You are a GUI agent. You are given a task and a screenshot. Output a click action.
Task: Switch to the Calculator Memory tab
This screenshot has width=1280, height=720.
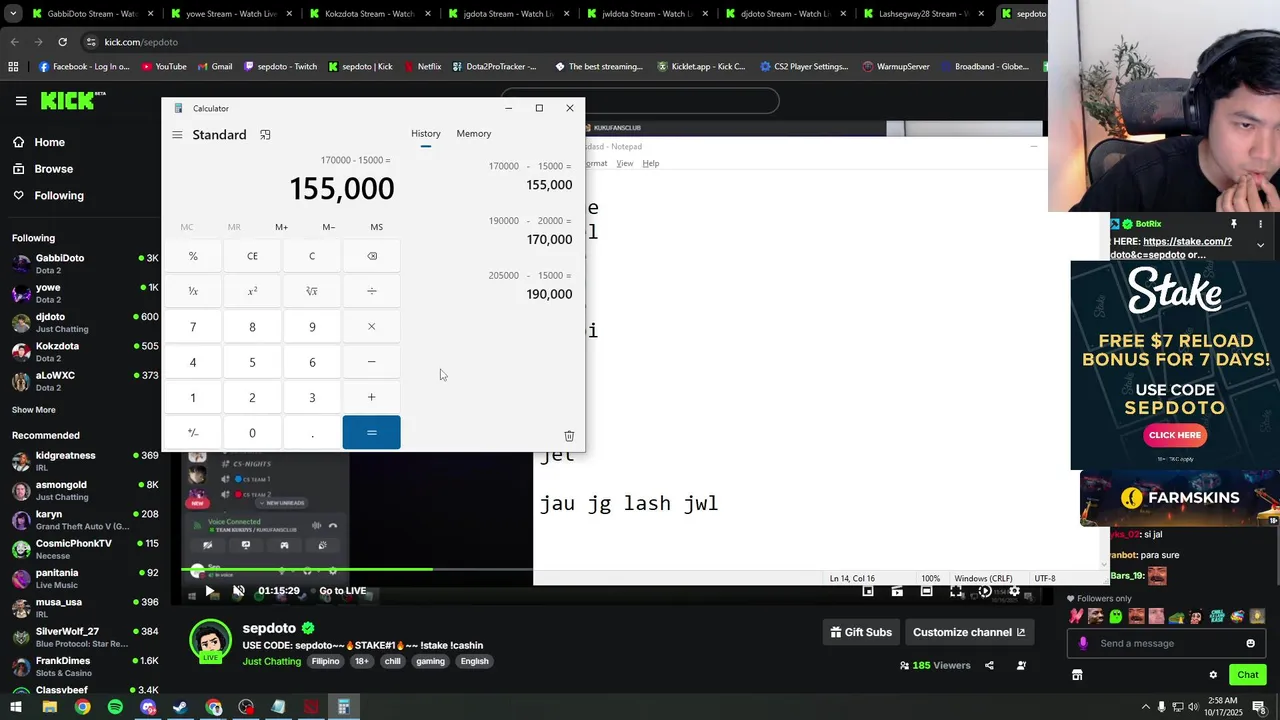(x=474, y=134)
